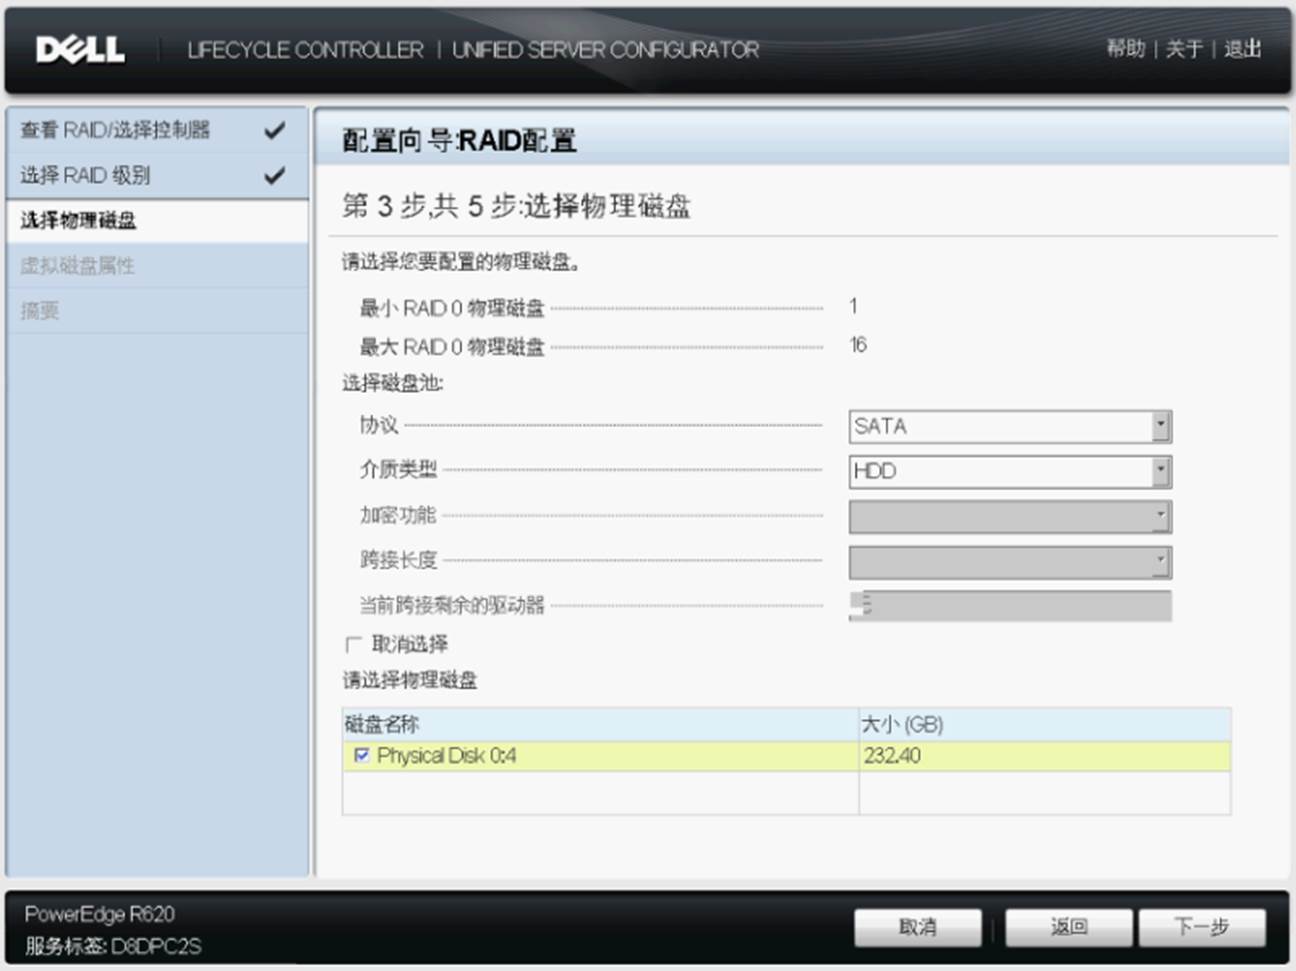The height and width of the screenshot is (971, 1296).
Task: Click the Dell logo
Action: (x=80, y=49)
